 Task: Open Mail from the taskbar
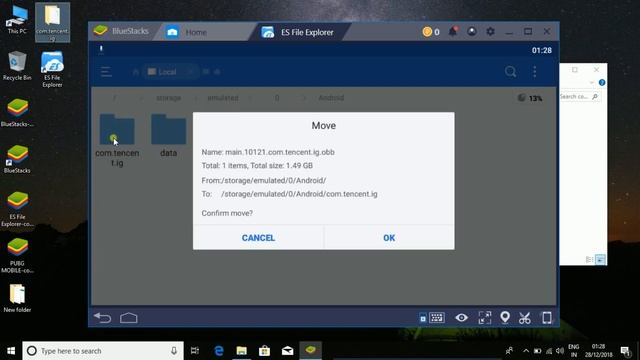coord(287,351)
